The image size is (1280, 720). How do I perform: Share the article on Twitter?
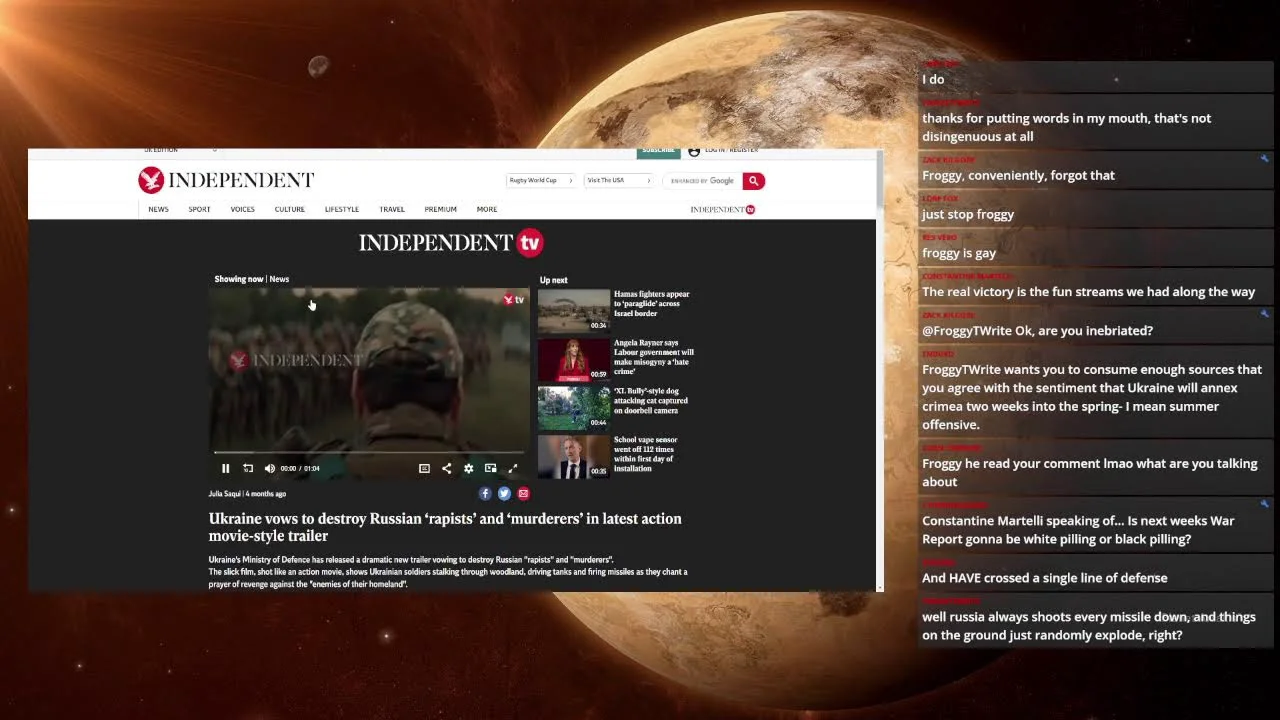click(504, 493)
